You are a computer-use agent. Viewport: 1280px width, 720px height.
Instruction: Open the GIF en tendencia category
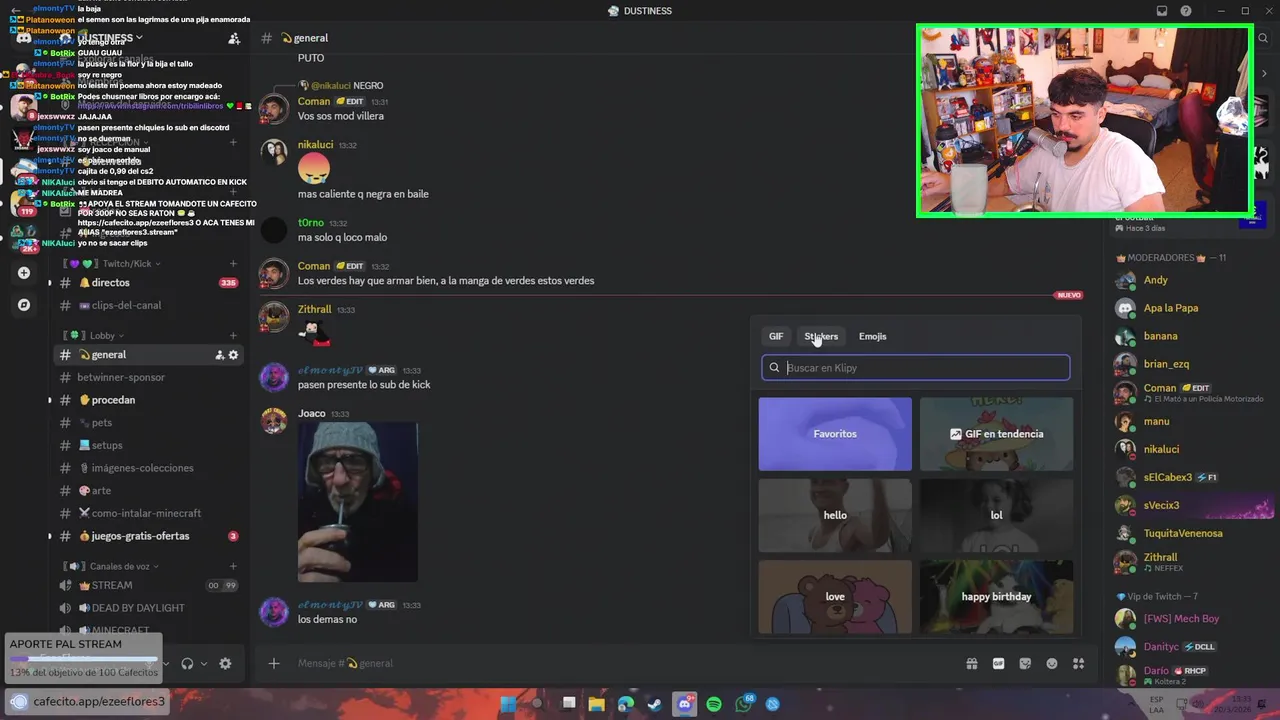(997, 434)
